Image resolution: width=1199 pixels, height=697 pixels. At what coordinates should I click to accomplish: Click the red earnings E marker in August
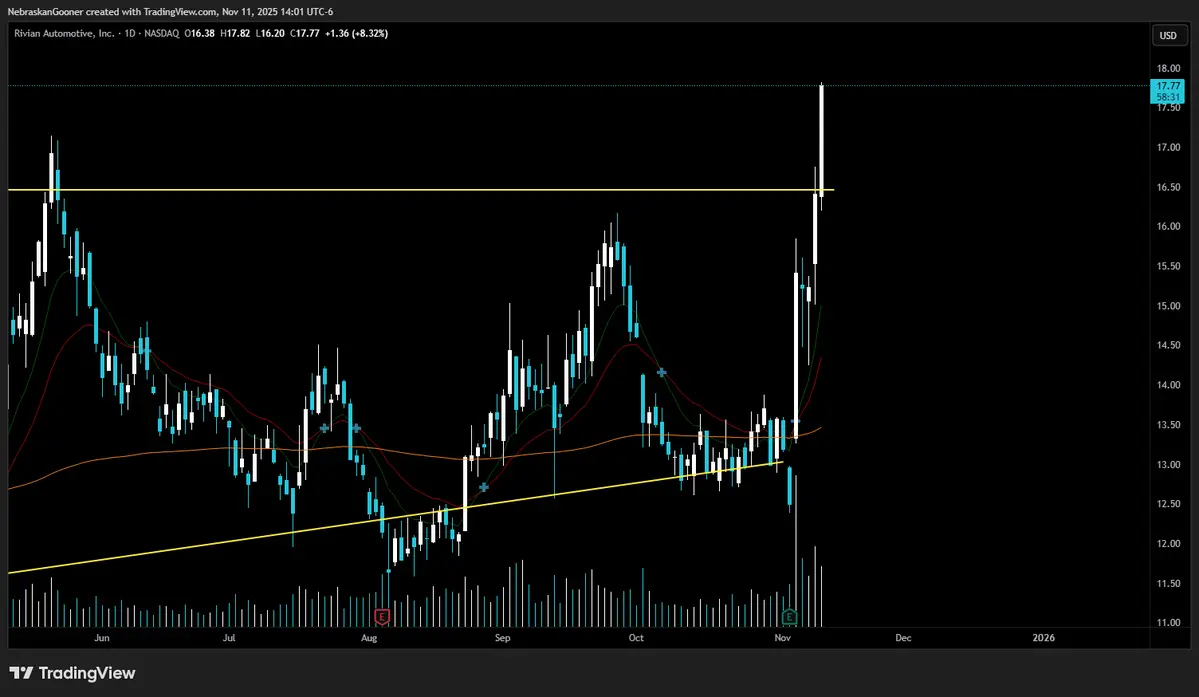tap(382, 616)
